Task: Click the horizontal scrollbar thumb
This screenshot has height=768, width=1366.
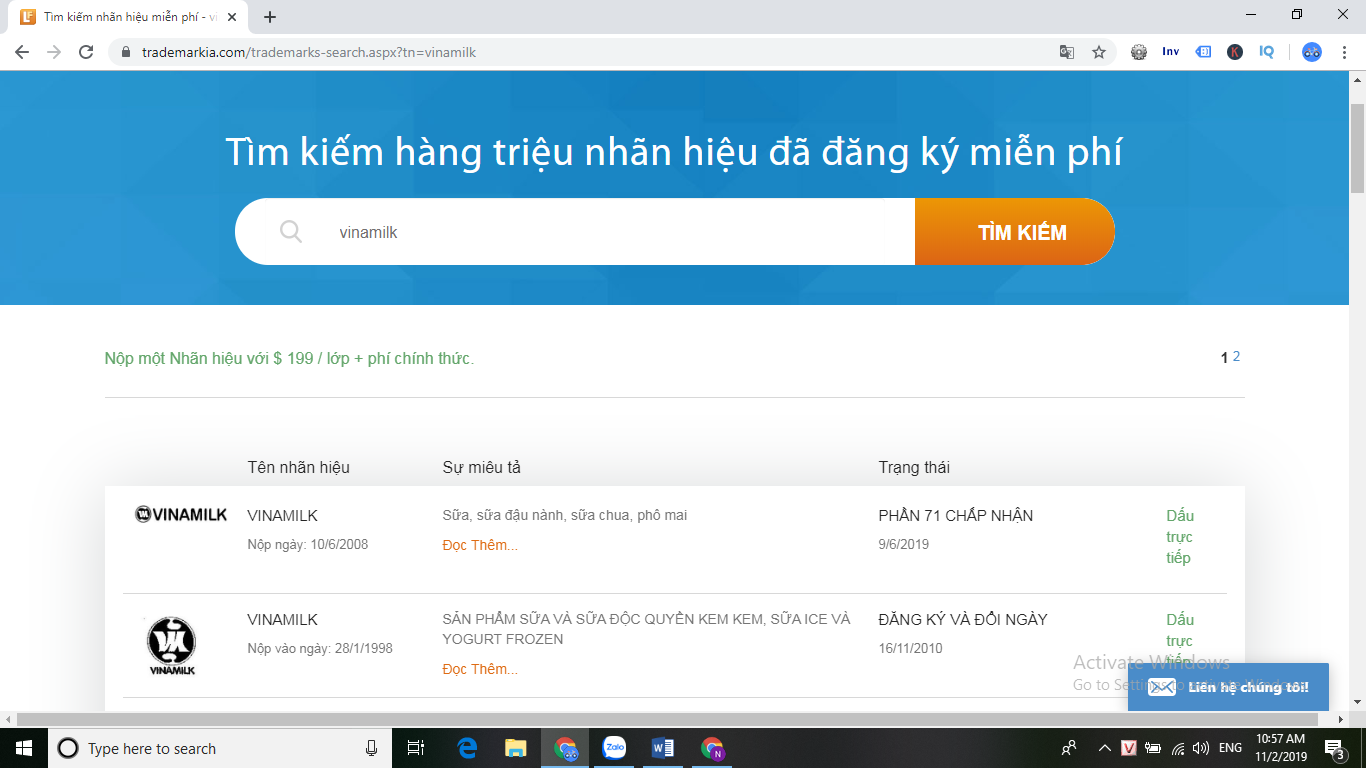Action: [668, 720]
